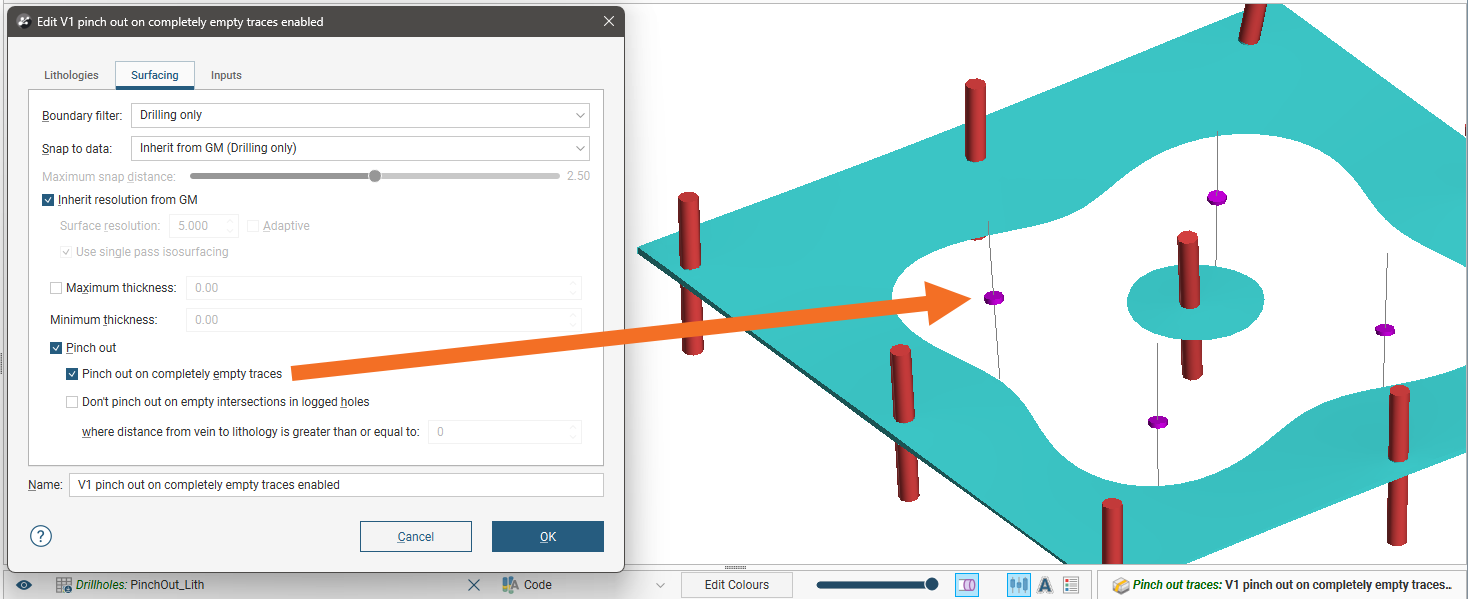Uncheck Inherit resolution from GM
This screenshot has height=599, width=1468.
click(48, 200)
